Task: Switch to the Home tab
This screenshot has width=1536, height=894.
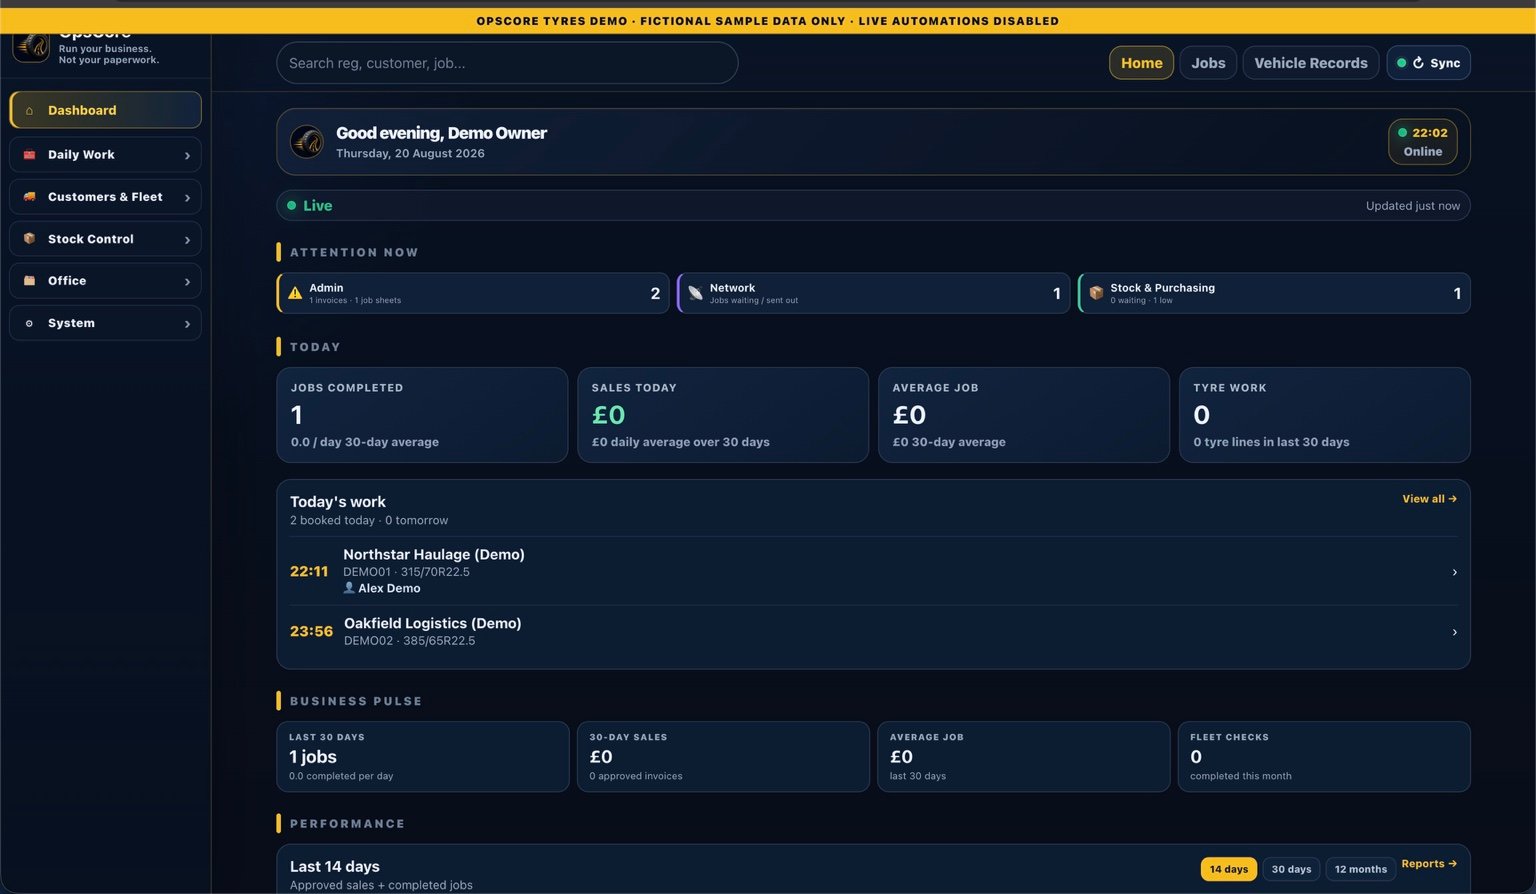Action: pyautogui.click(x=1141, y=63)
